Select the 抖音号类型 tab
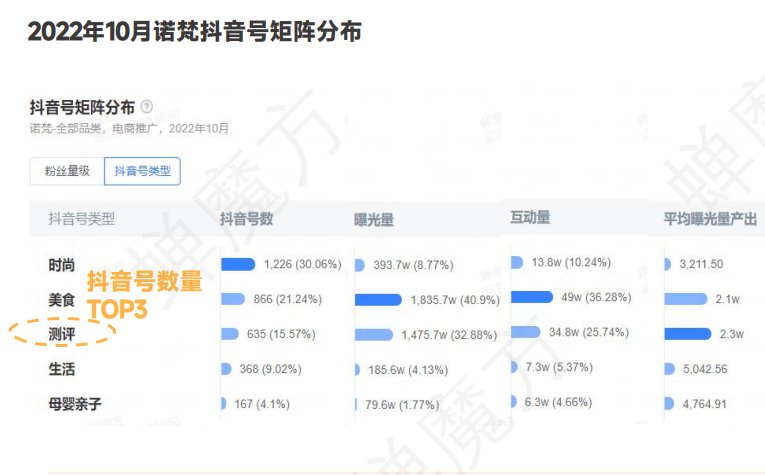Screen dimensions: 765x475 click(x=142, y=171)
